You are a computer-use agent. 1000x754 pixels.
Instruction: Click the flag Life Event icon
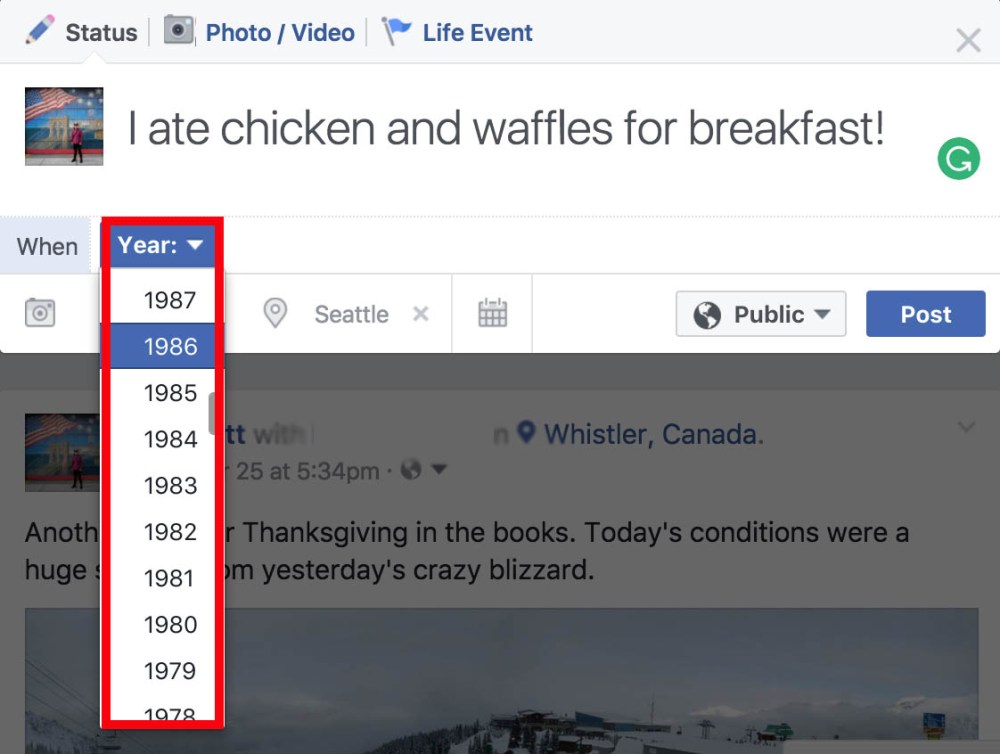coord(397,32)
